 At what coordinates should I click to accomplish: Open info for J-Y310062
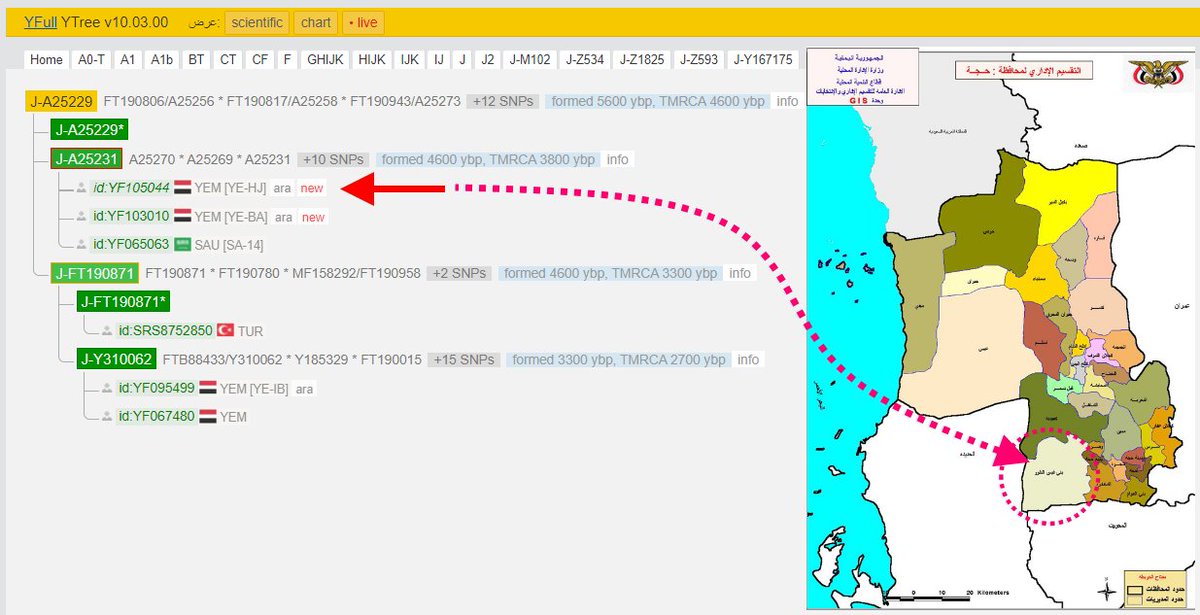(x=748, y=359)
